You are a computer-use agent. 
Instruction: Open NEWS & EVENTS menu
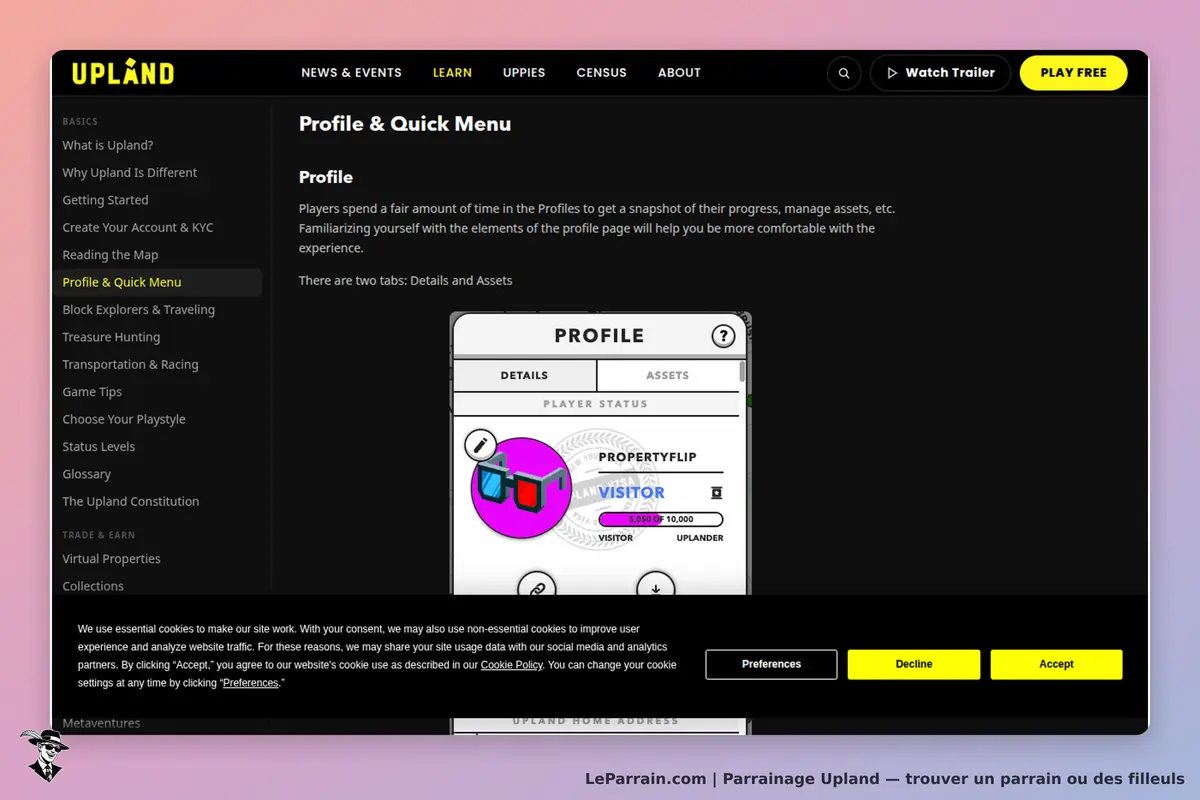click(x=351, y=73)
